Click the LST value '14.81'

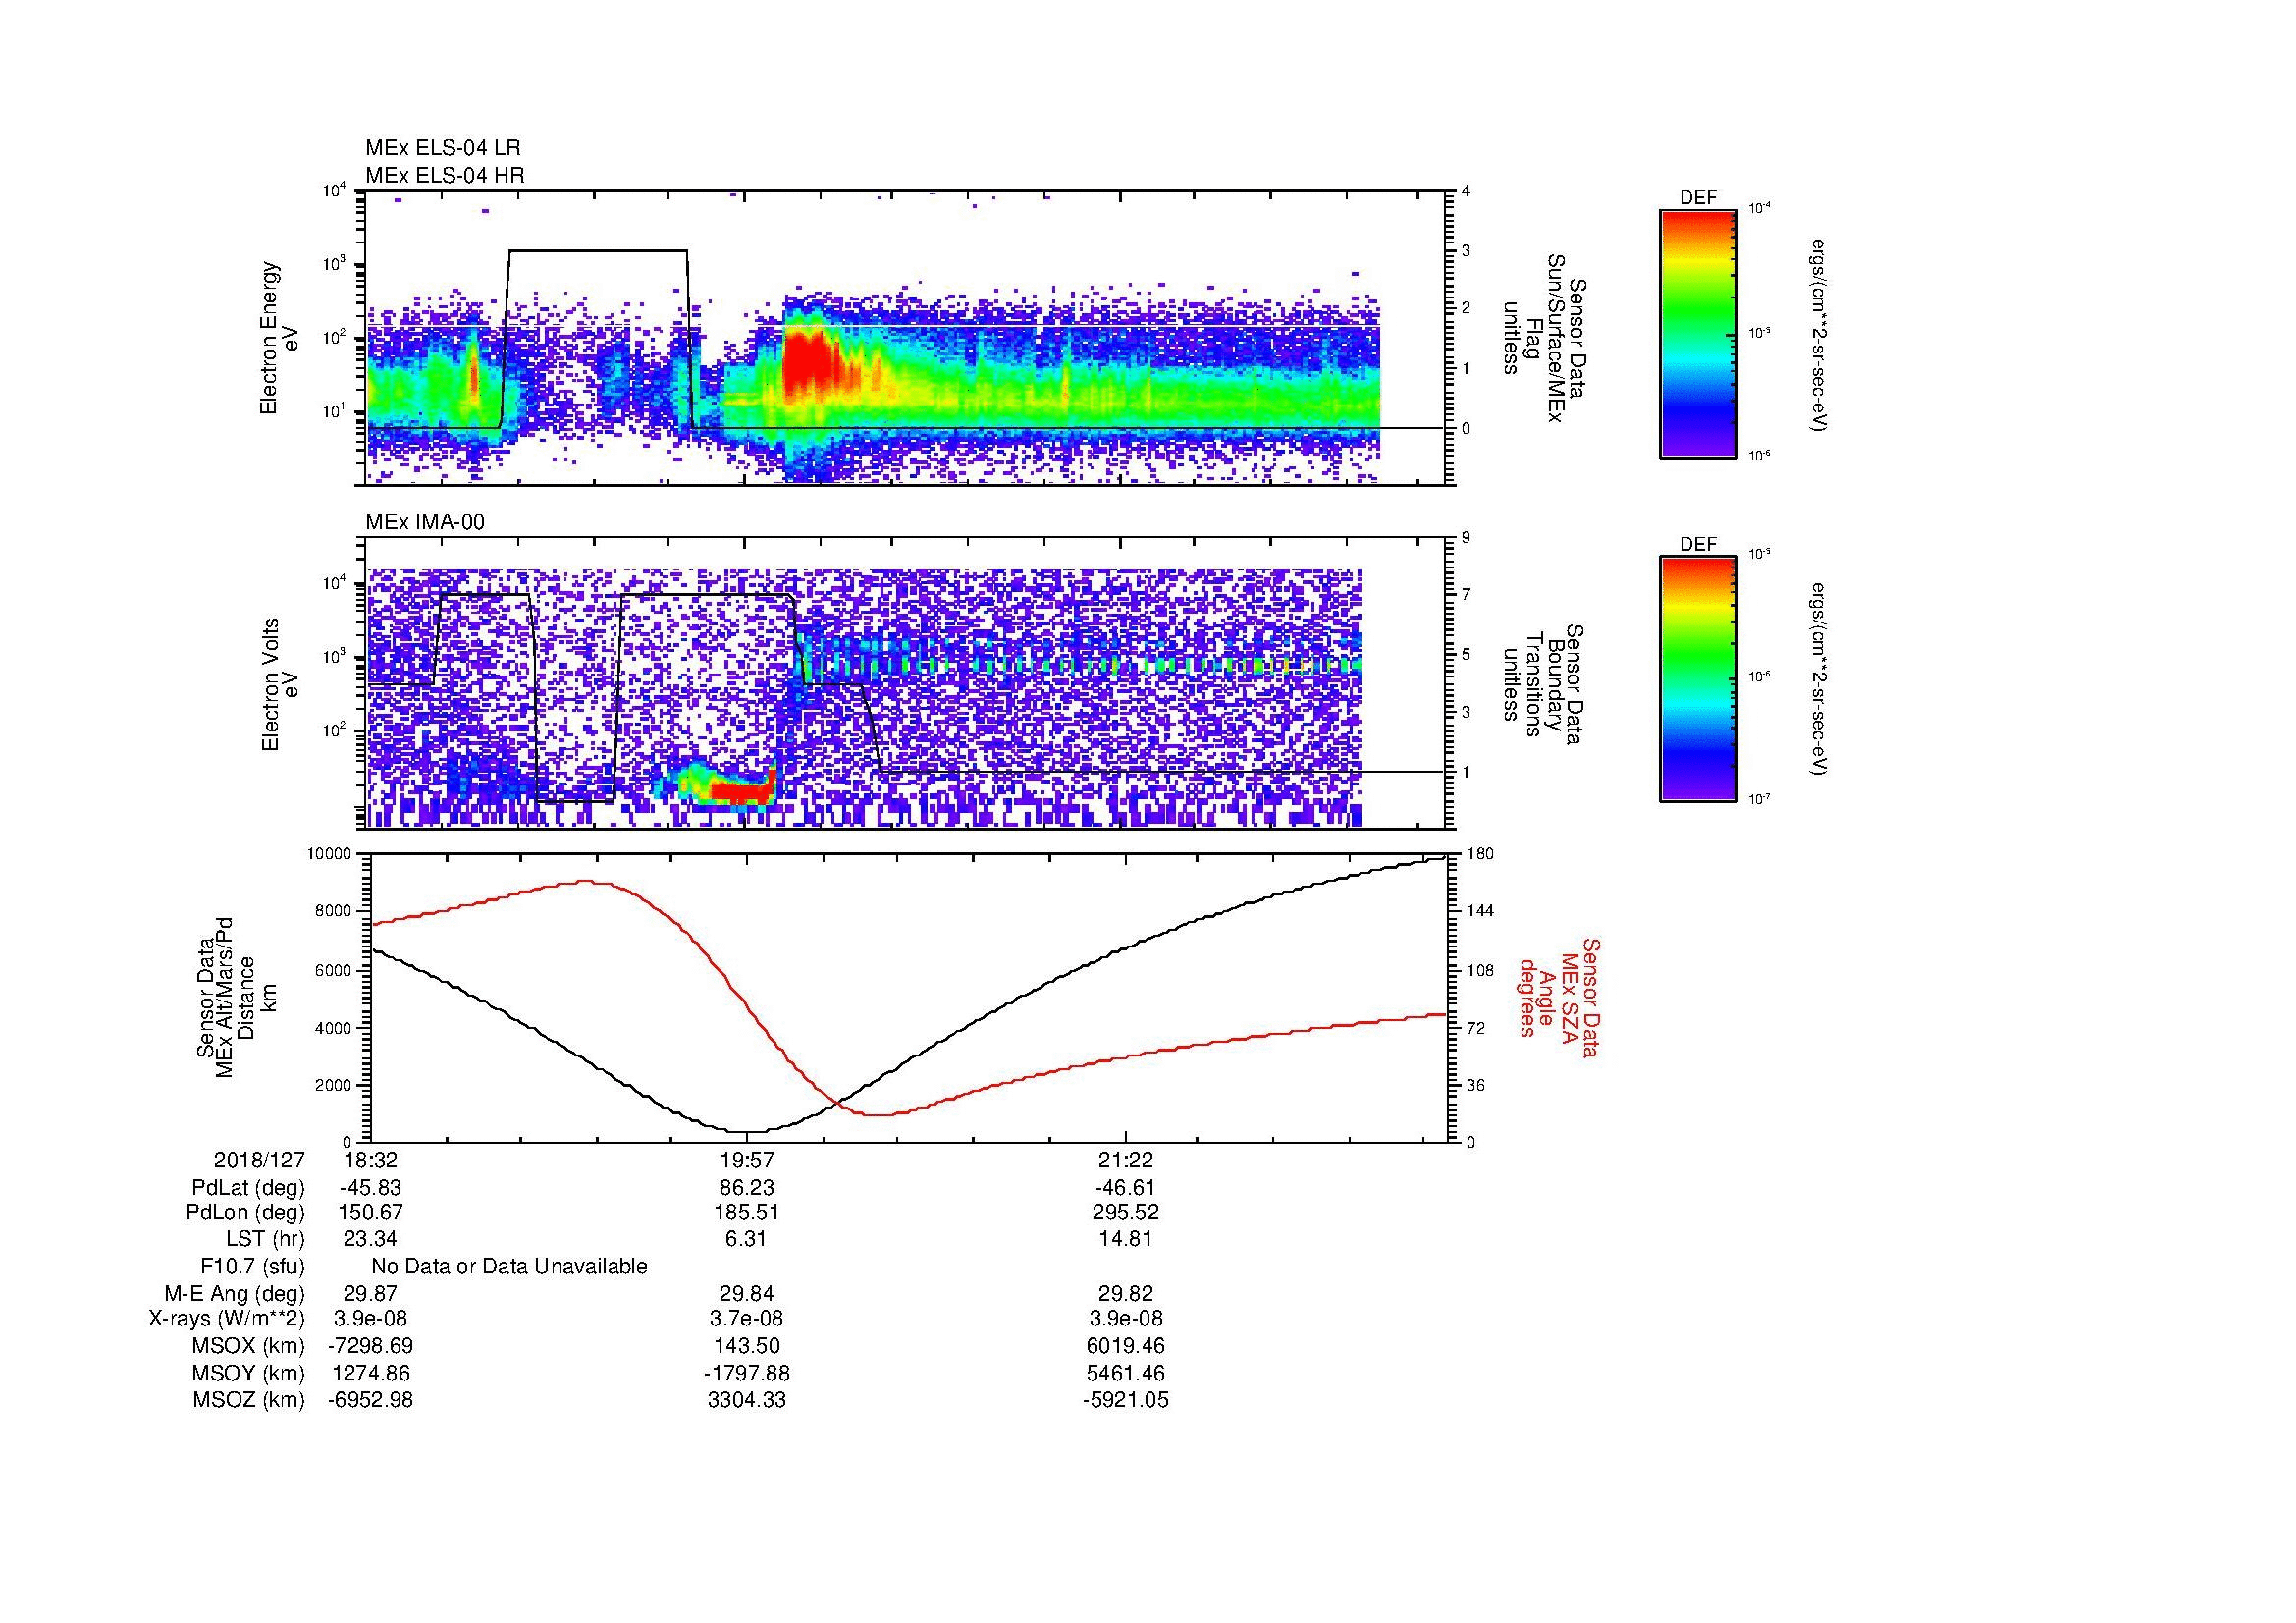click(x=1125, y=1239)
